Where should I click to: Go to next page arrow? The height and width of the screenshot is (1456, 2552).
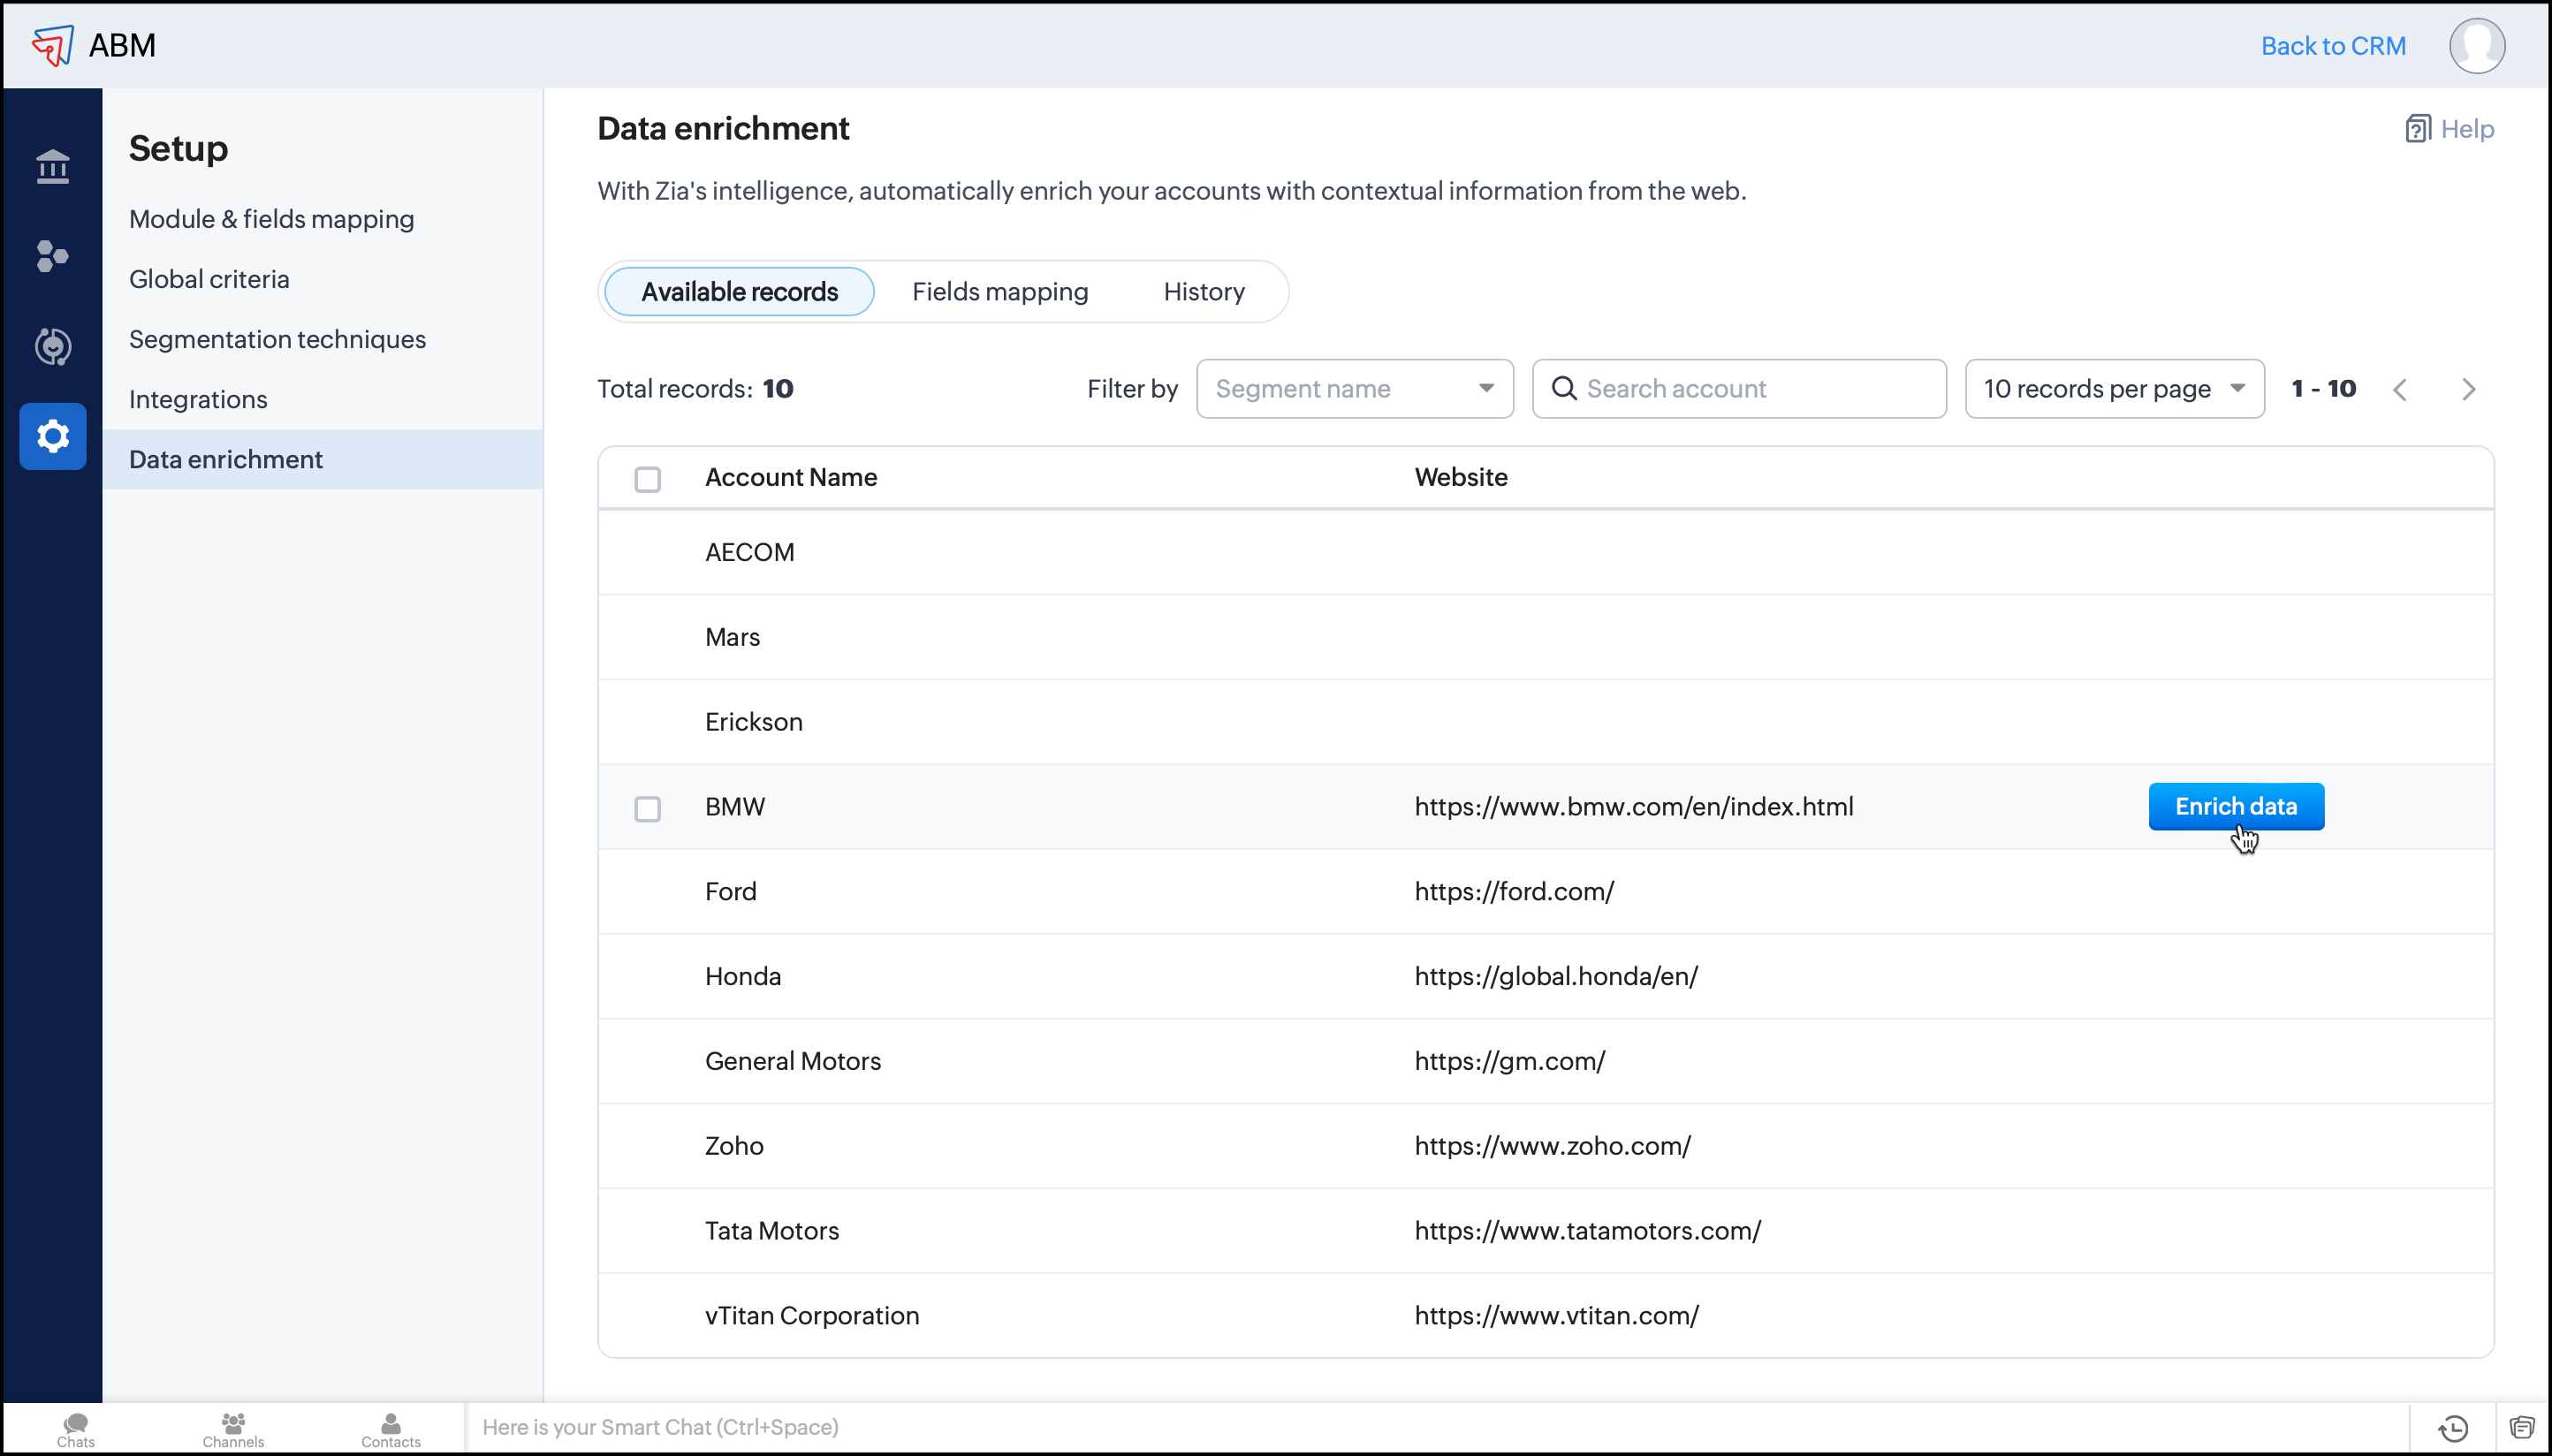coord(2468,389)
